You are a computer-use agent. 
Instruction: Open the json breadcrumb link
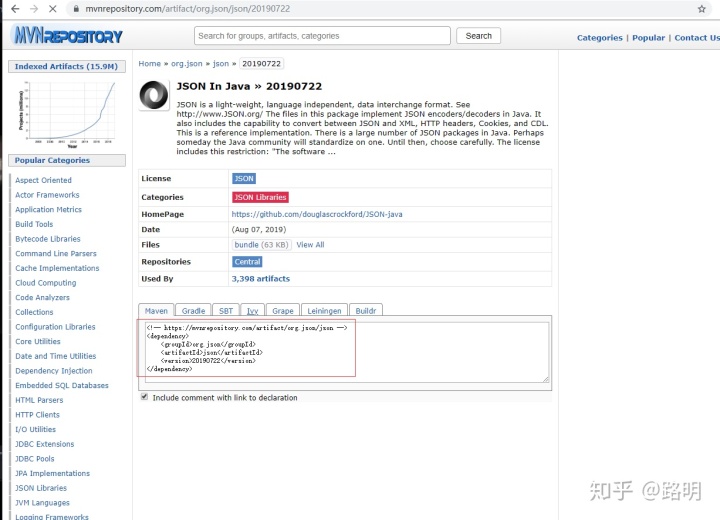click(220, 63)
